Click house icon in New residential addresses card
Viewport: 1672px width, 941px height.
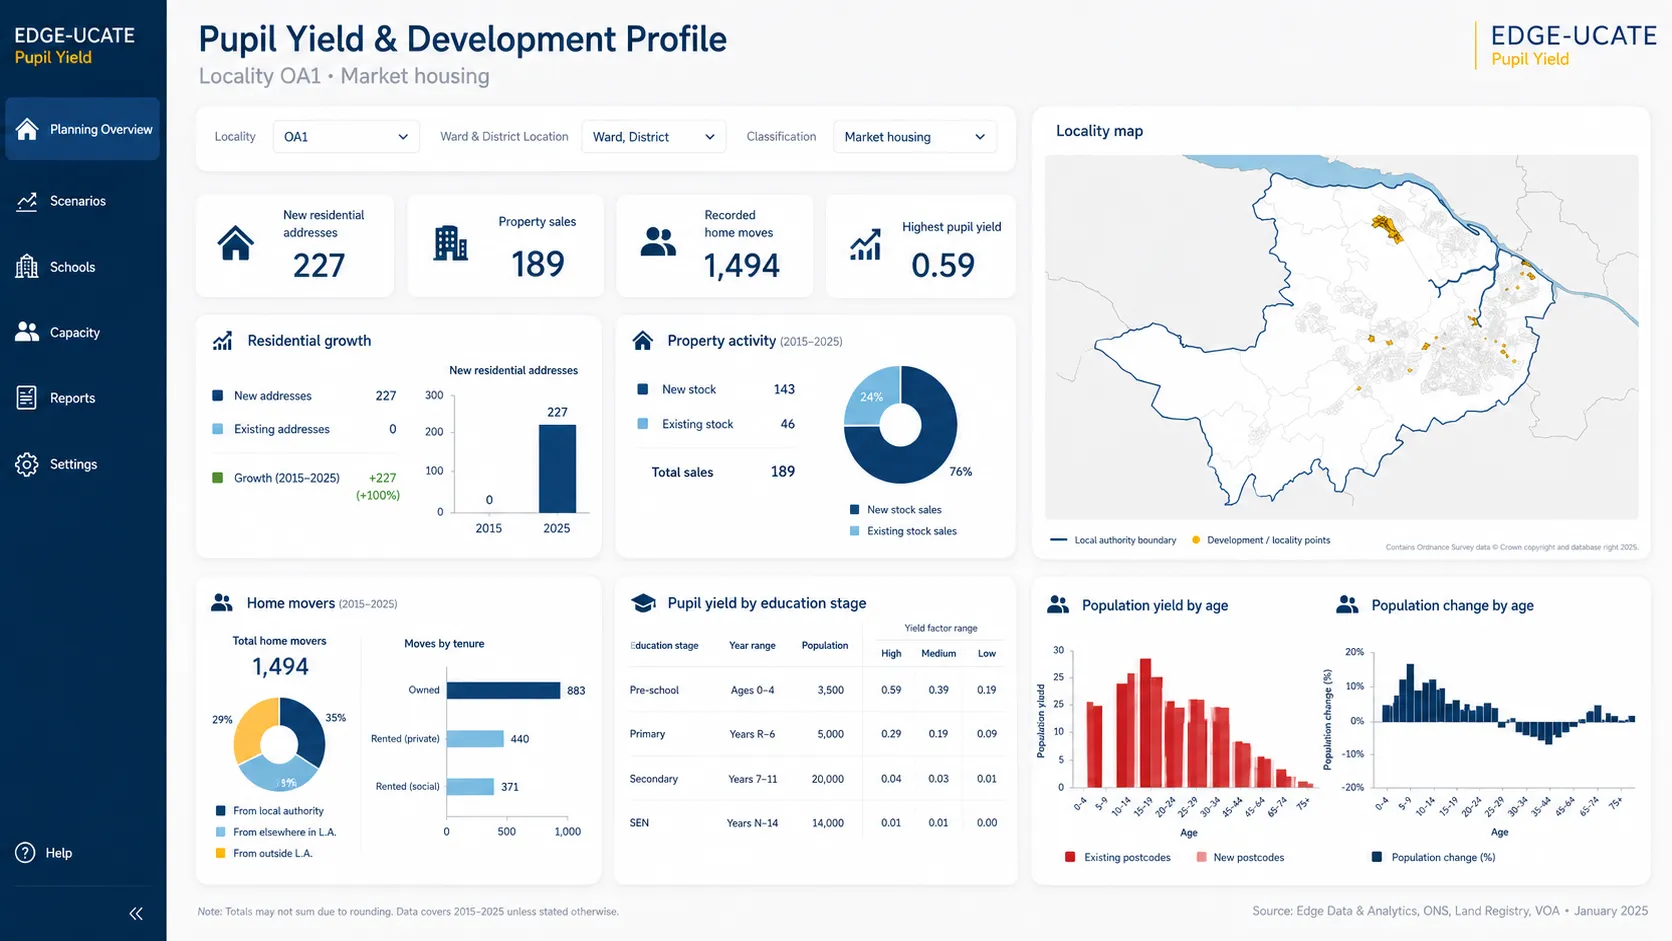[x=236, y=244]
